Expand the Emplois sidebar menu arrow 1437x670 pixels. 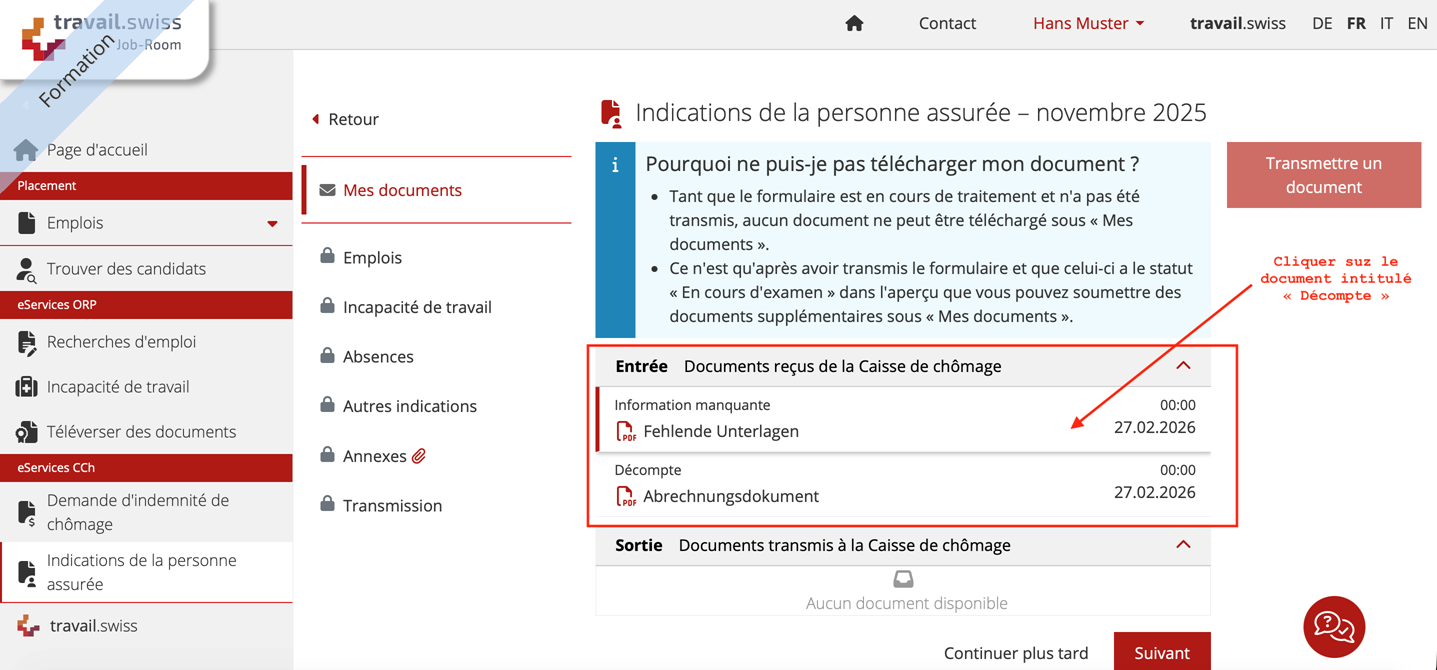(272, 224)
